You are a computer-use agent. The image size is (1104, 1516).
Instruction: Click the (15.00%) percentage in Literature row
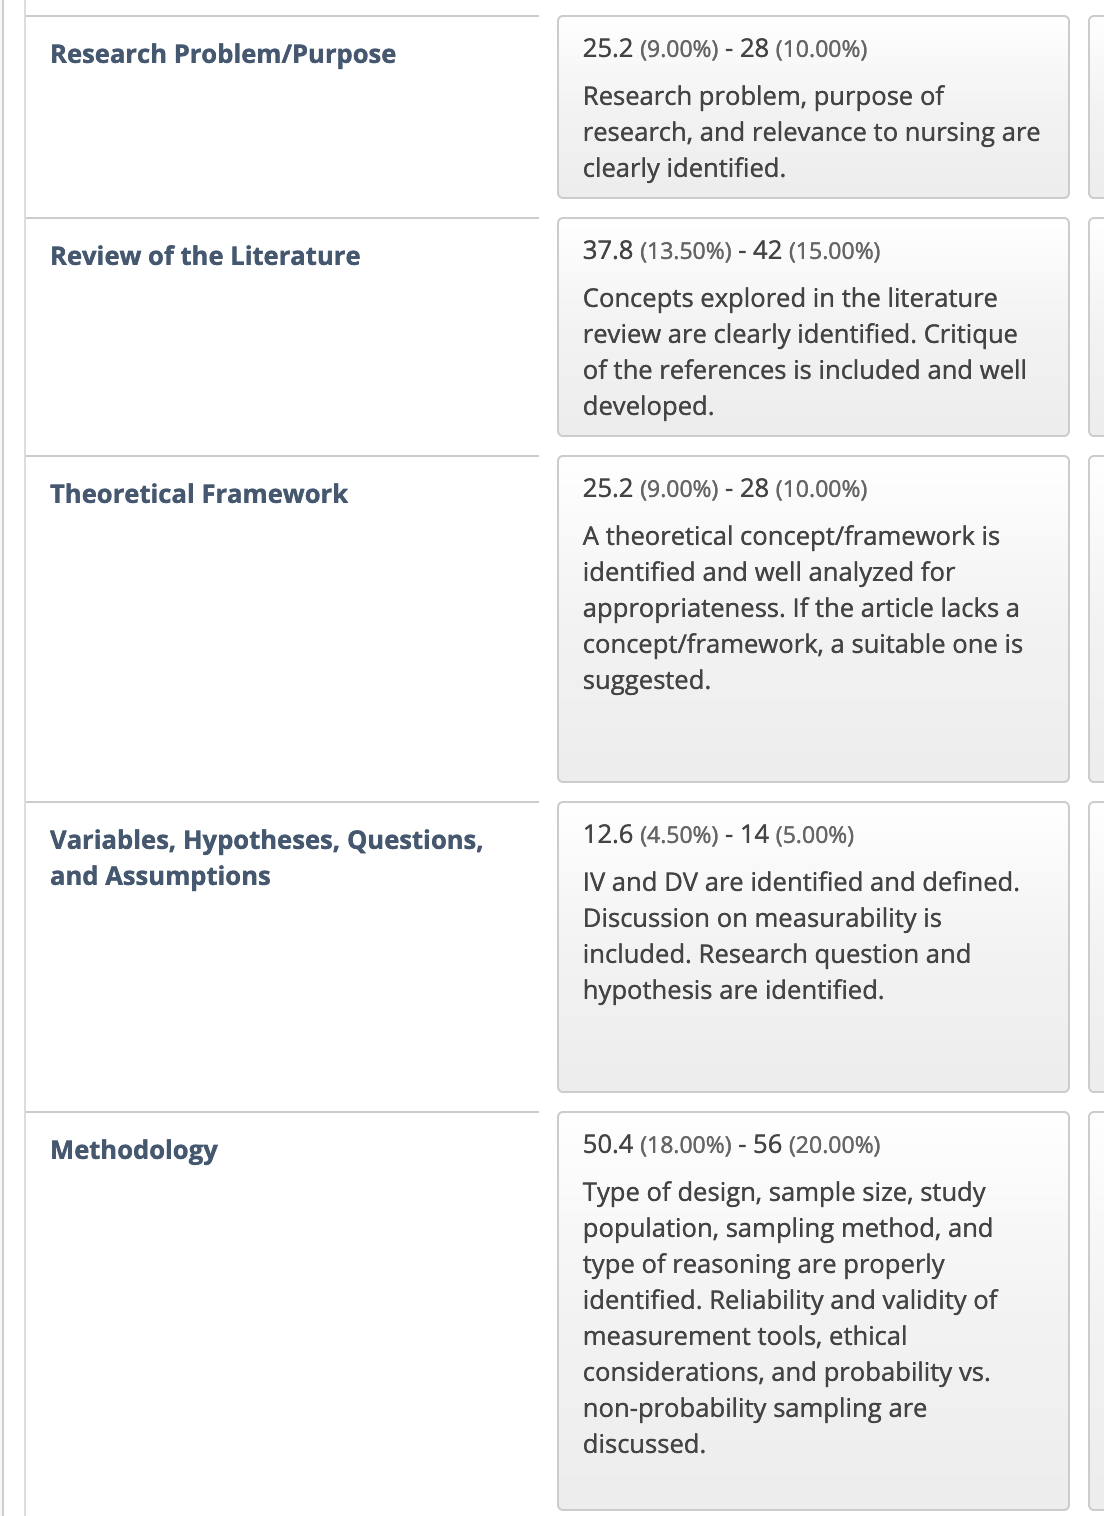pos(834,251)
